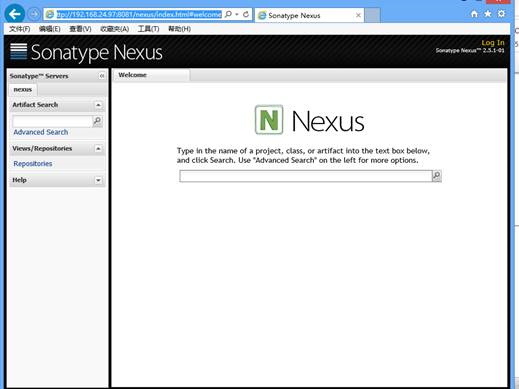Select the address bar URL field

(139, 14)
